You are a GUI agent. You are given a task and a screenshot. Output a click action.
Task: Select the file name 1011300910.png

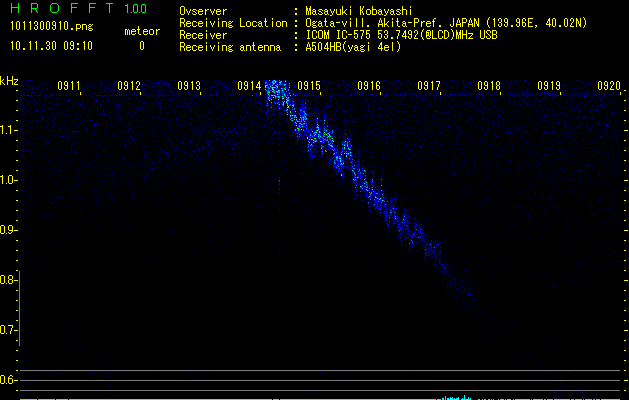tap(52, 26)
